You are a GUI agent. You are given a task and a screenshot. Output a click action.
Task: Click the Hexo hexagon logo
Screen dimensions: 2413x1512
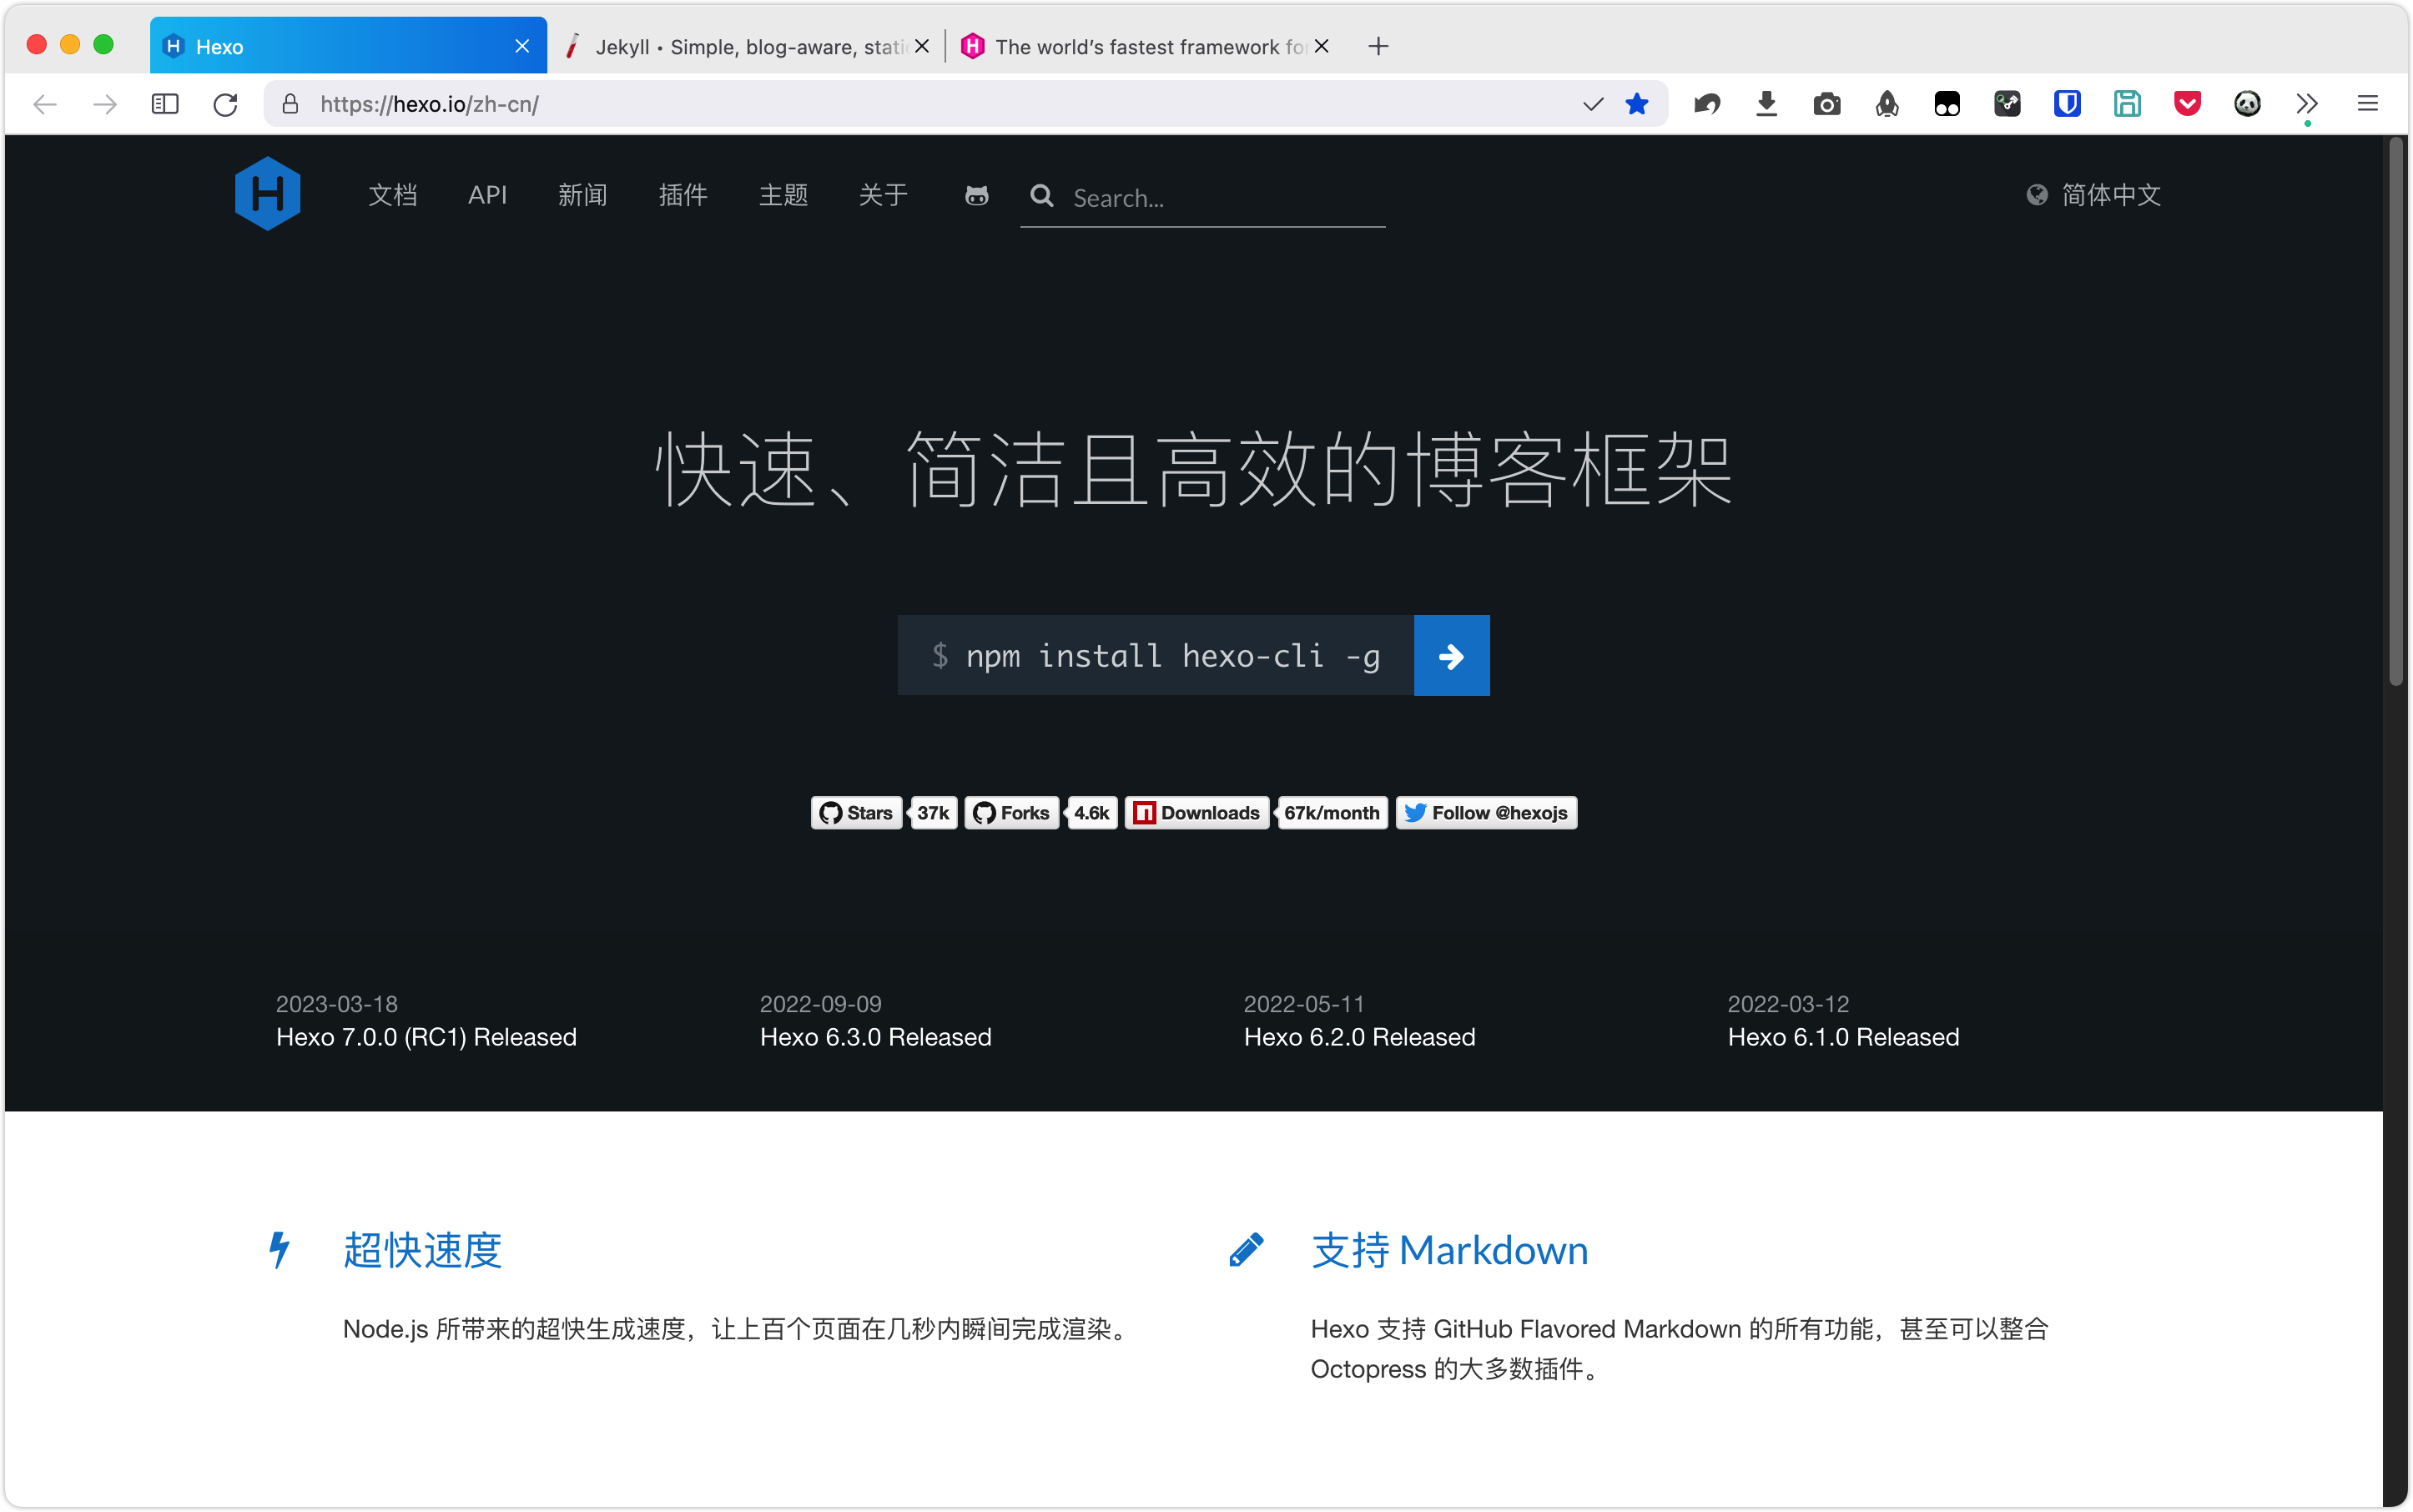(x=267, y=194)
